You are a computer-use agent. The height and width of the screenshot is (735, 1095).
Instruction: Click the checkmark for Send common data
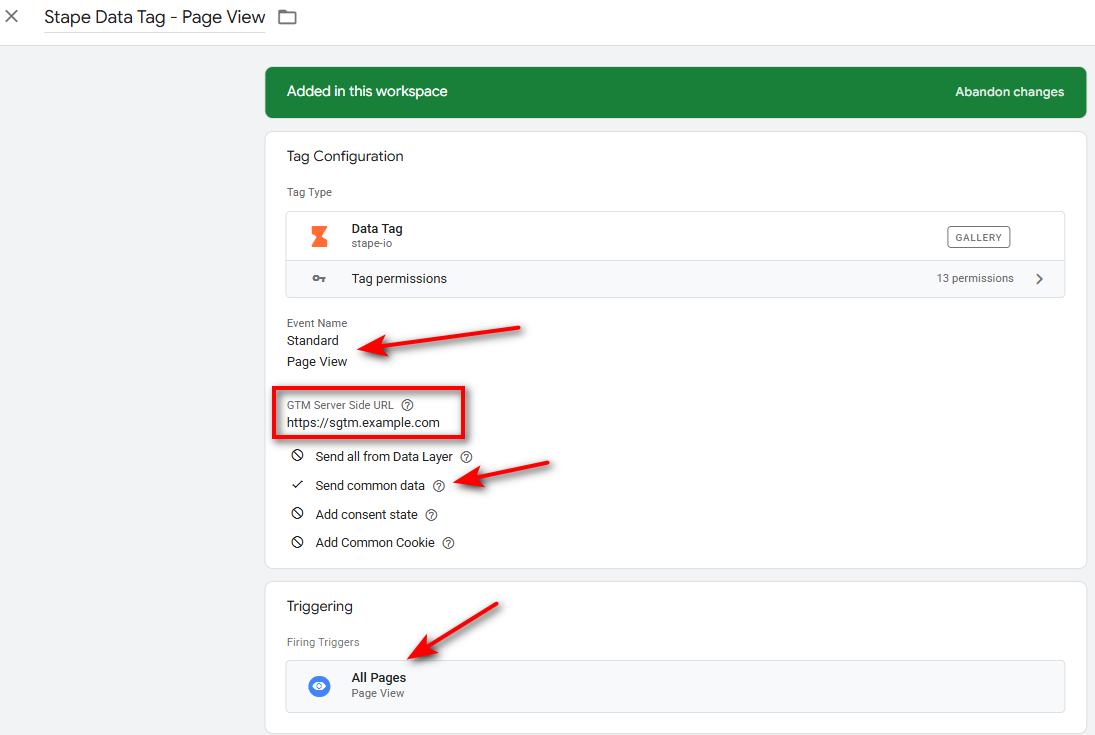[297, 484]
